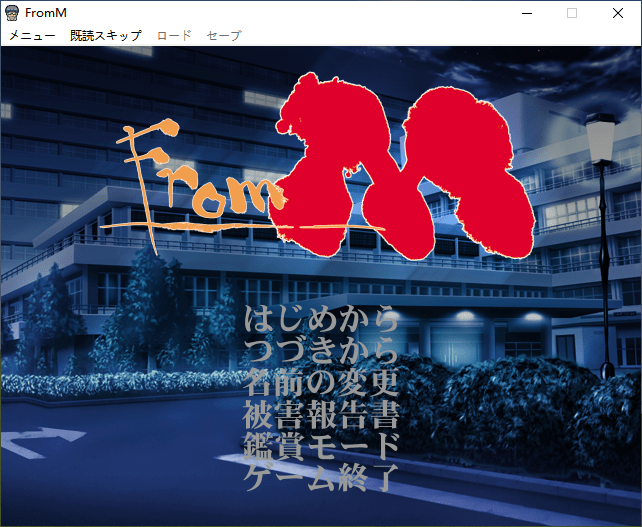Select 名前の変更 to change name
642x527 pixels.
tap(321, 383)
